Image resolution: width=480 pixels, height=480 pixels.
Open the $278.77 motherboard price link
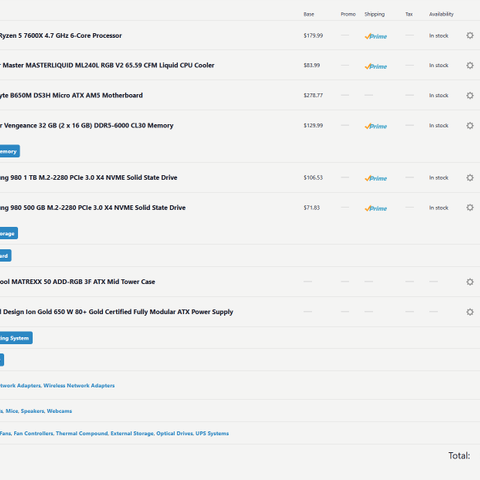(313, 95)
